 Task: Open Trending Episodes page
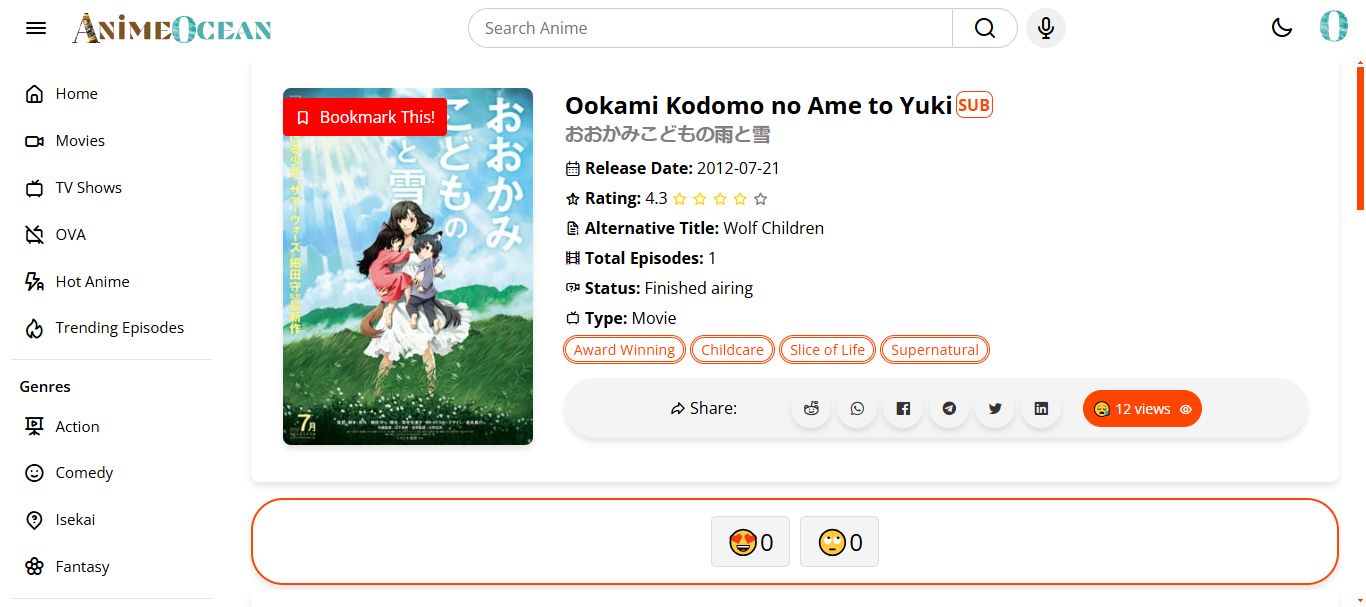tap(119, 328)
